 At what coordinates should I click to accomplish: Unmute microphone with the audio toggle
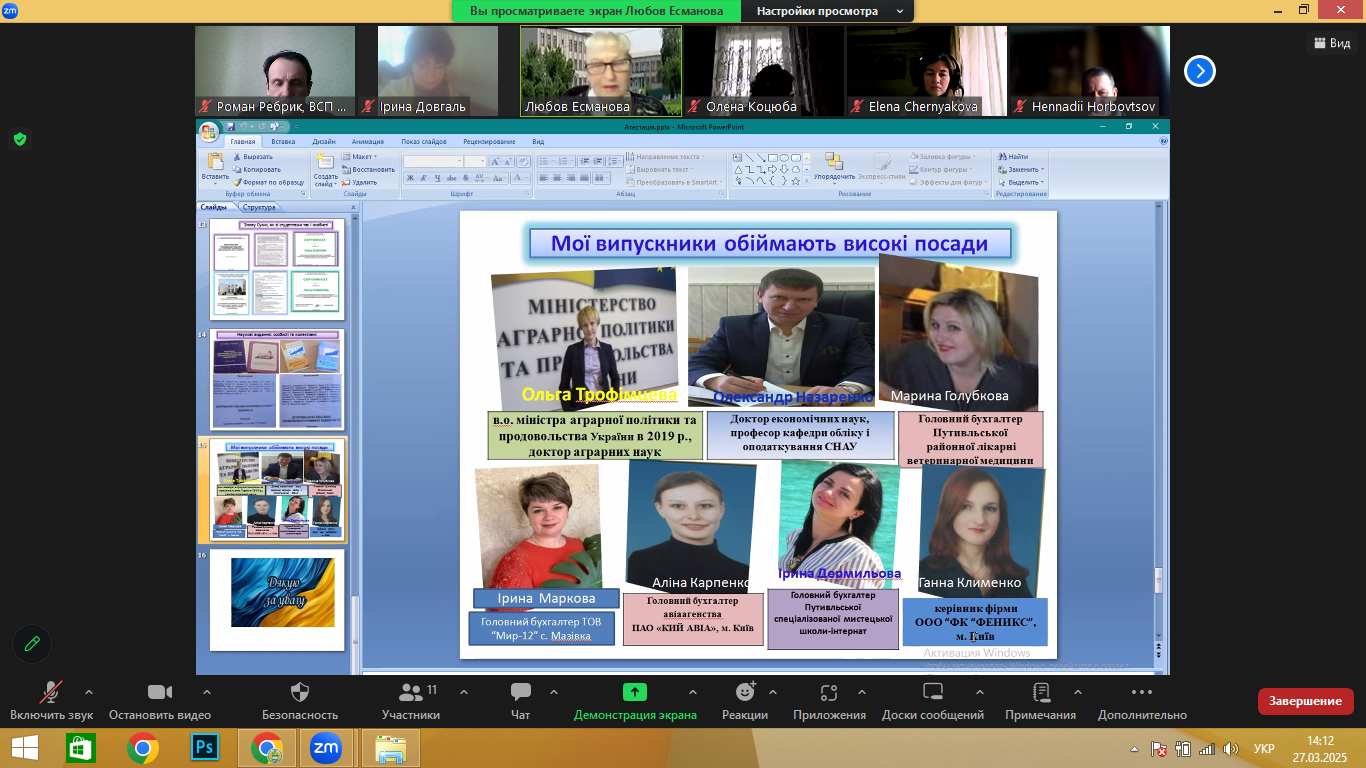click(51, 692)
